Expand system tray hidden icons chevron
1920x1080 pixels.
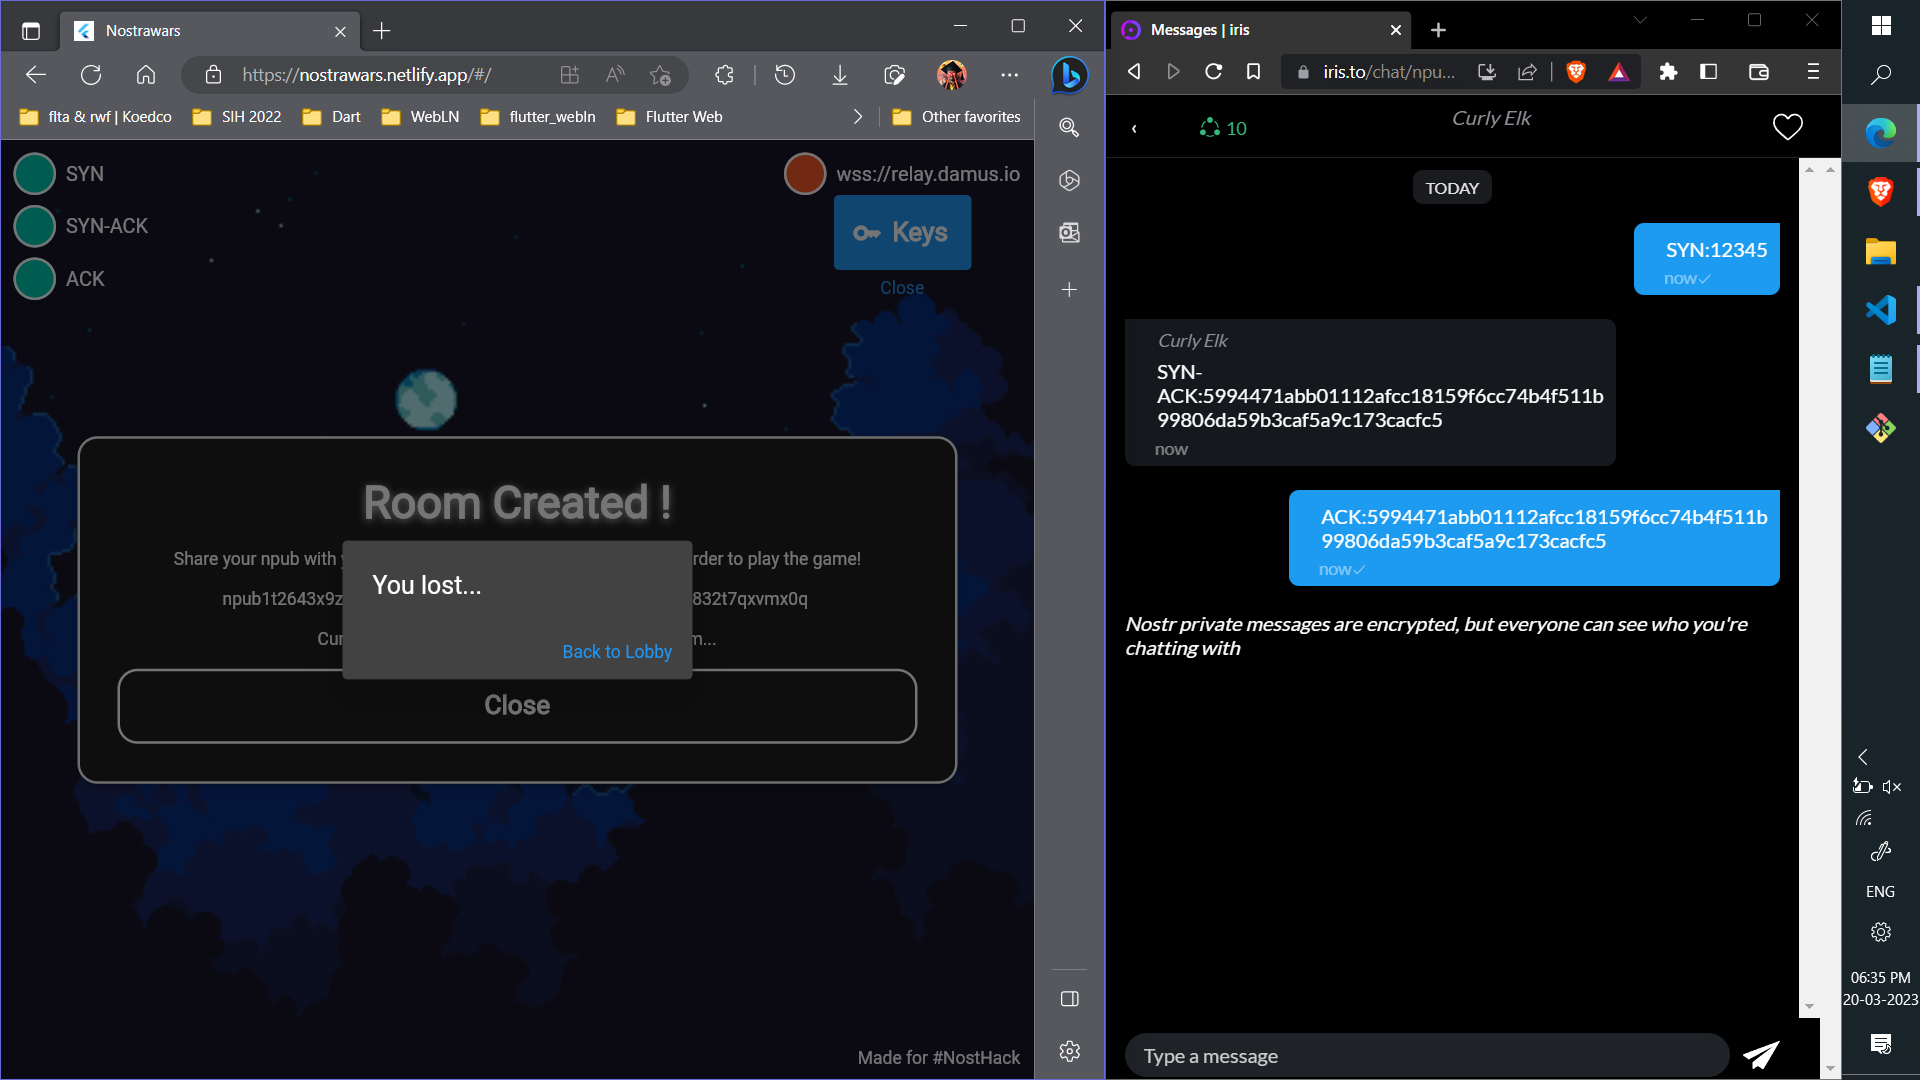coord(1863,757)
